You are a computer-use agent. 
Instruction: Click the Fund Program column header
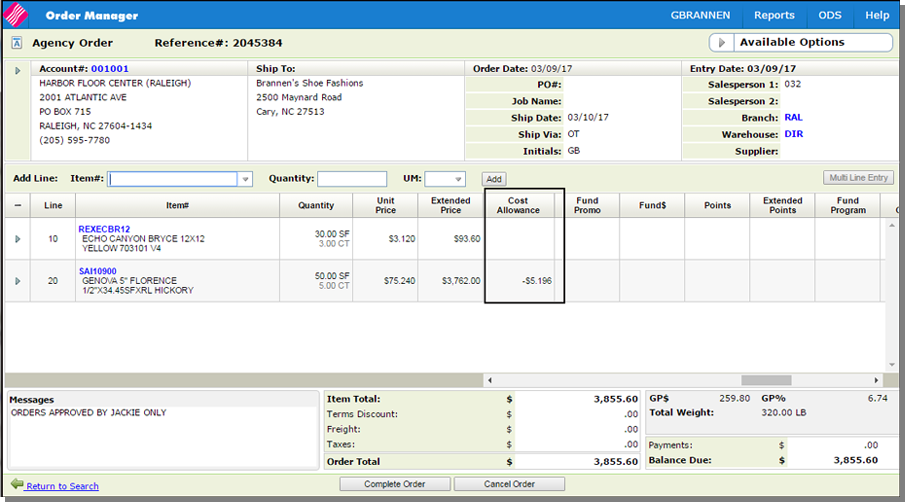pyautogui.click(x=848, y=205)
